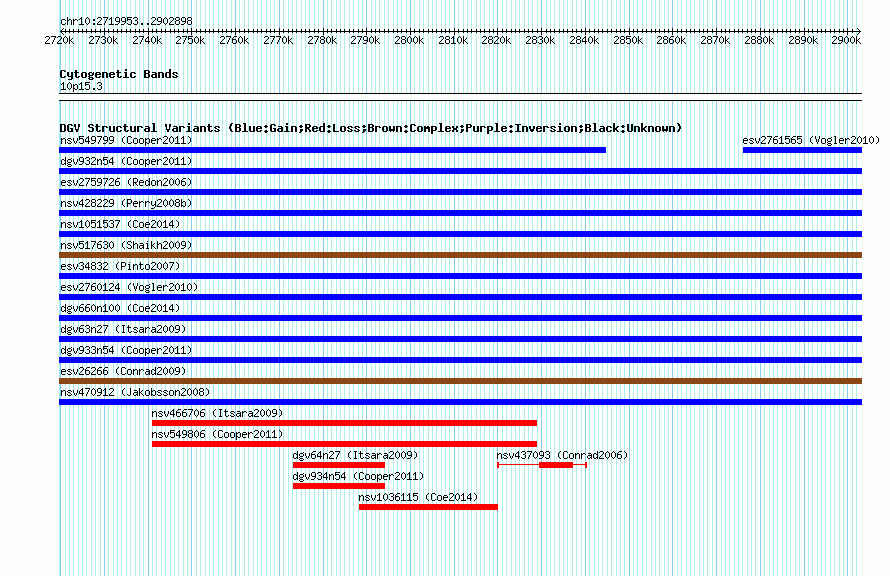Click the 2860k ruler tick label

click(x=671, y=40)
